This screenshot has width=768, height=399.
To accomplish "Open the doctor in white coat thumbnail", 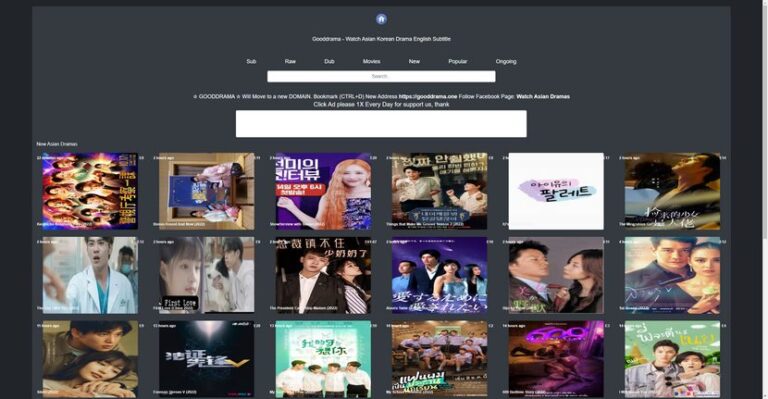I will [x=90, y=275].
